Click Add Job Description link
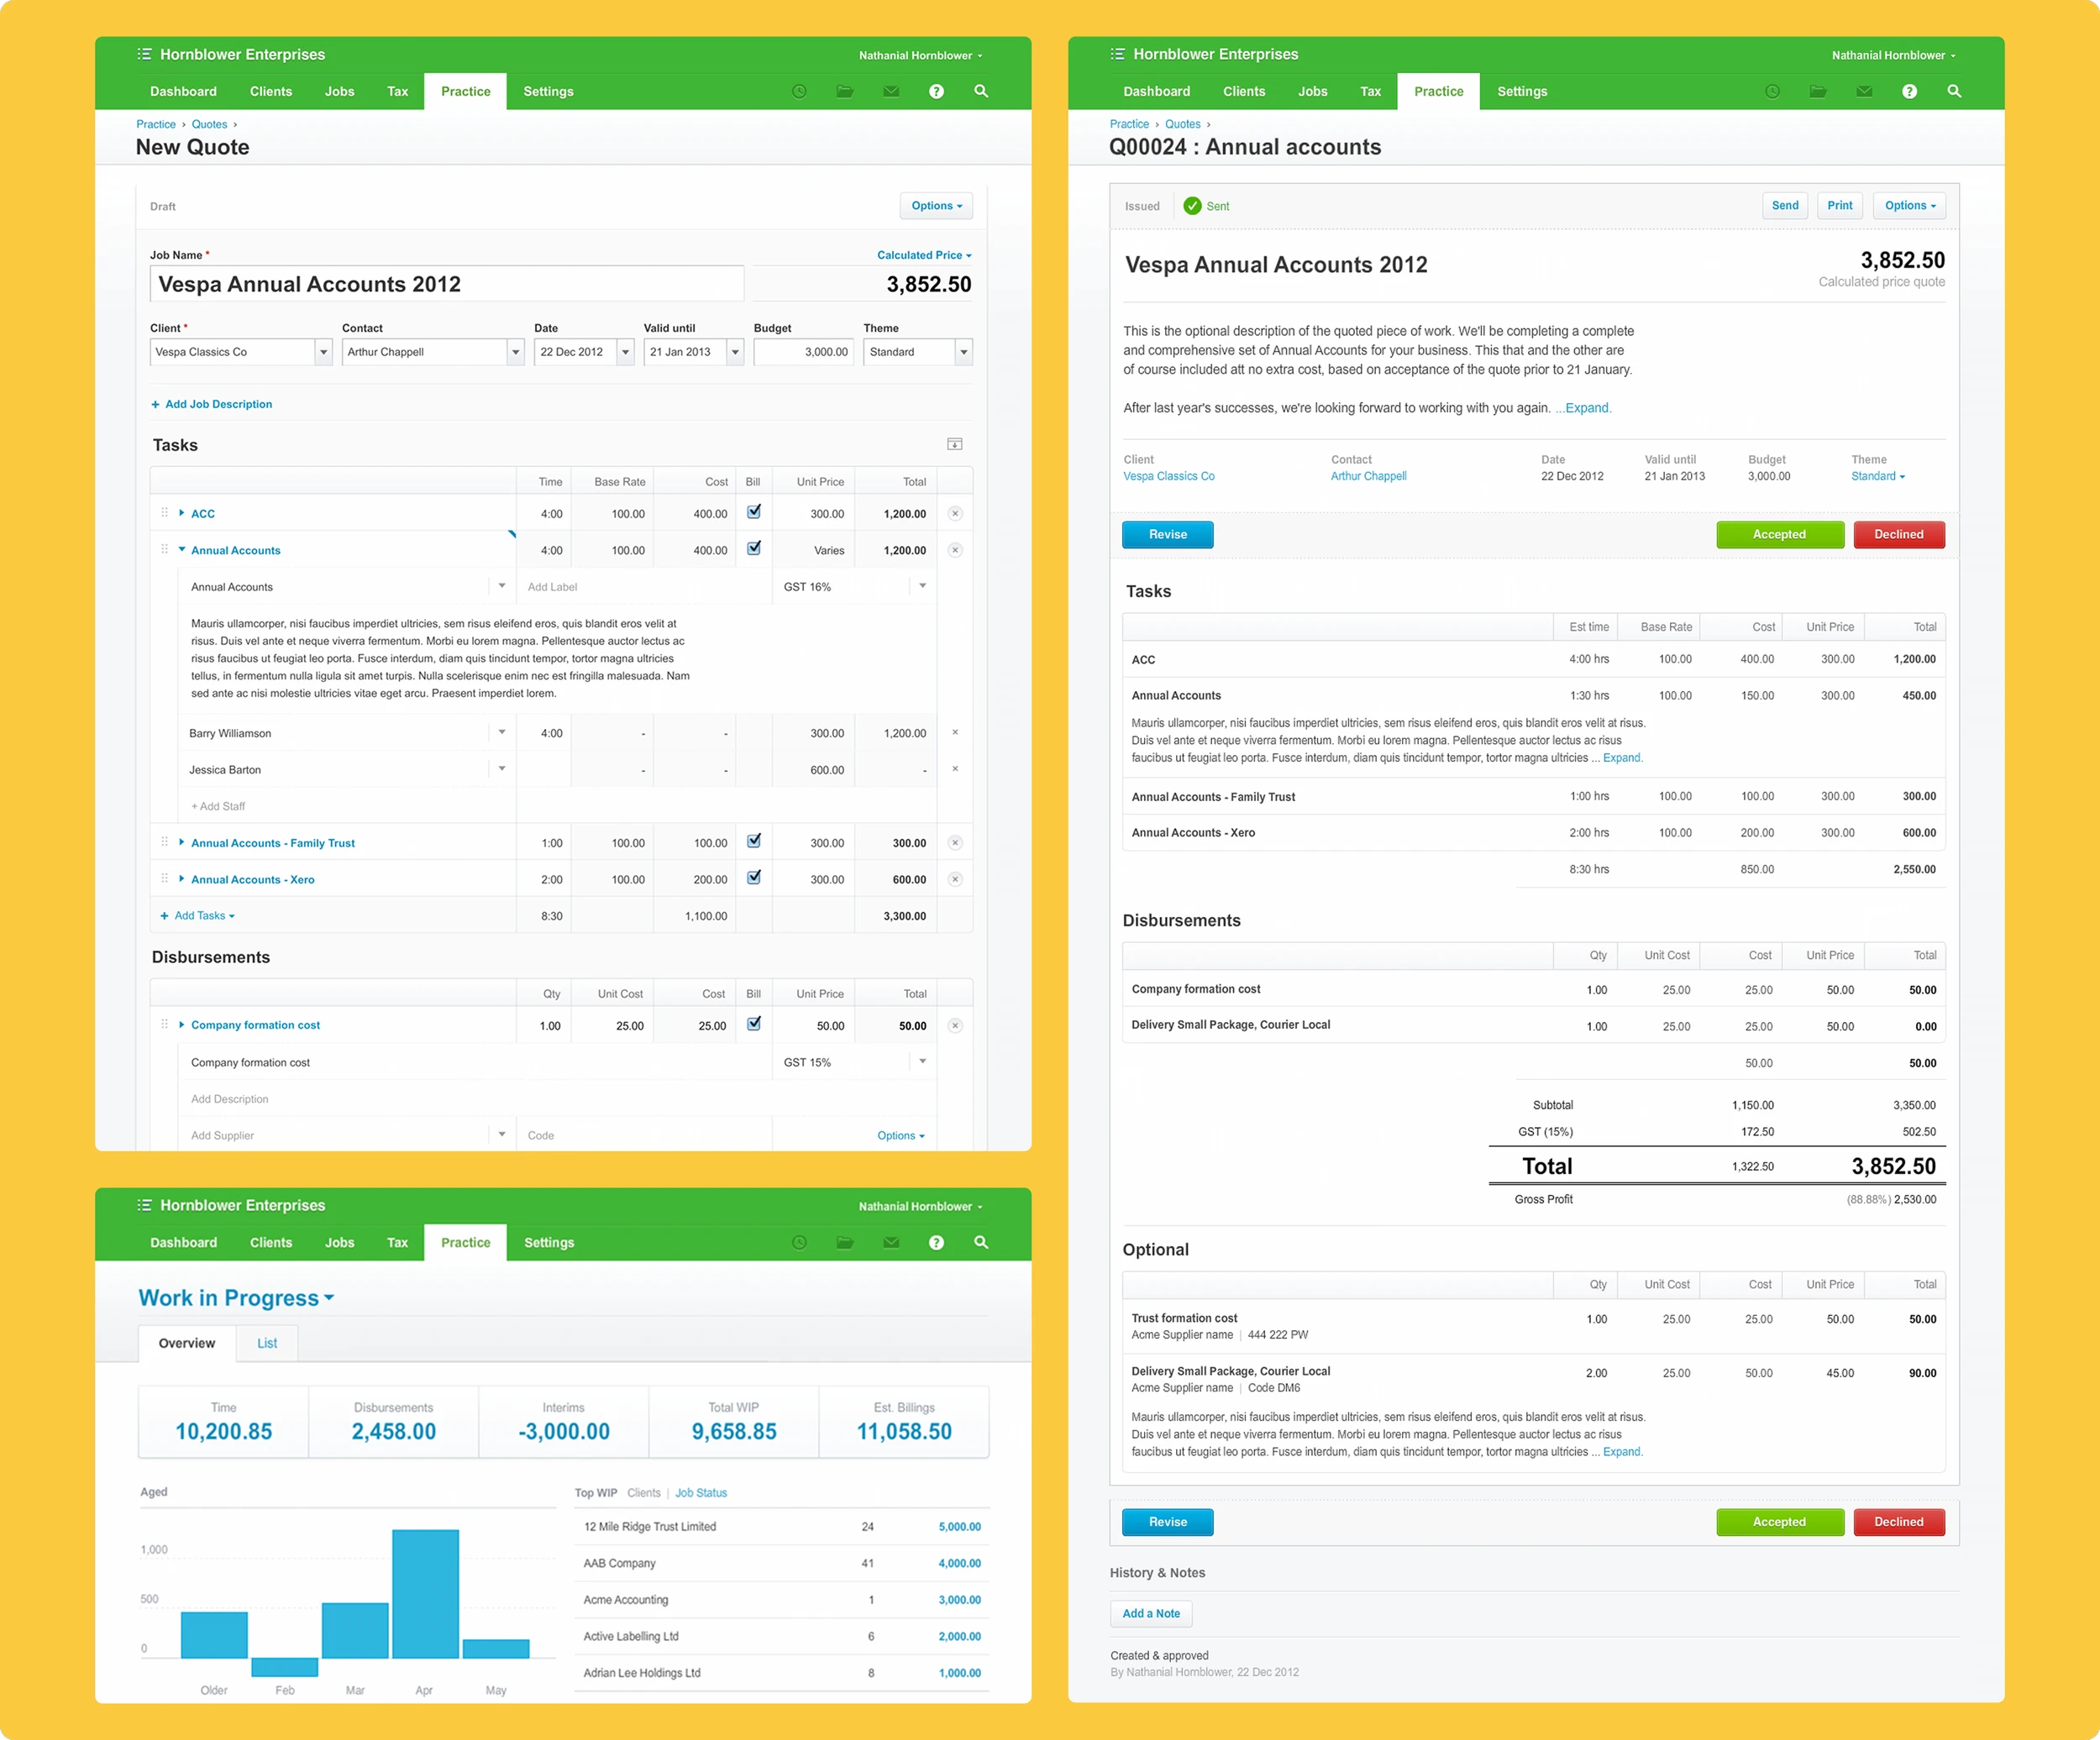The width and height of the screenshot is (2100, 1740). (211, 405)
